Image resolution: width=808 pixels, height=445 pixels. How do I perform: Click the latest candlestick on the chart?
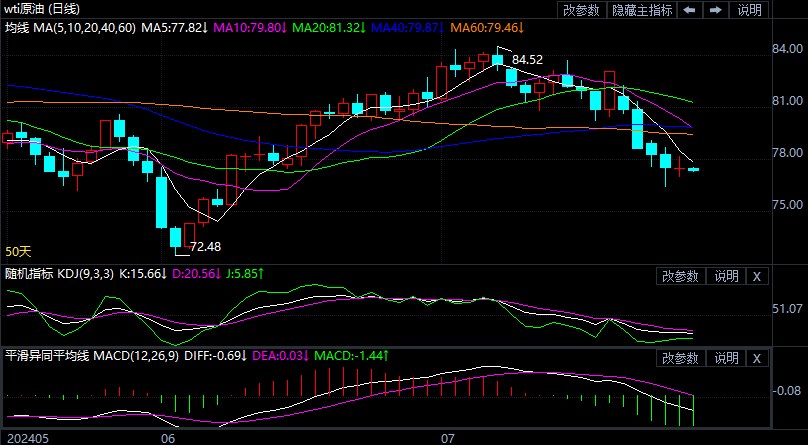tap(694, 169)
